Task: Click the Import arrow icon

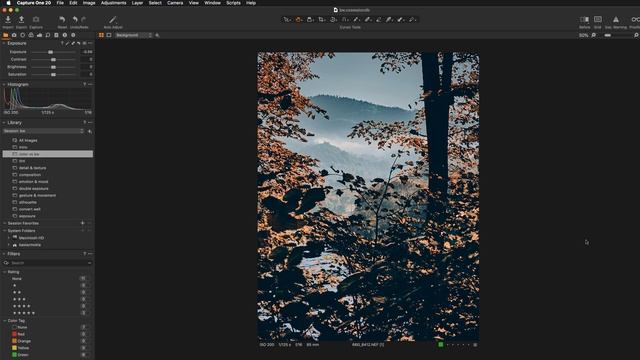Action: coord(8,20)
